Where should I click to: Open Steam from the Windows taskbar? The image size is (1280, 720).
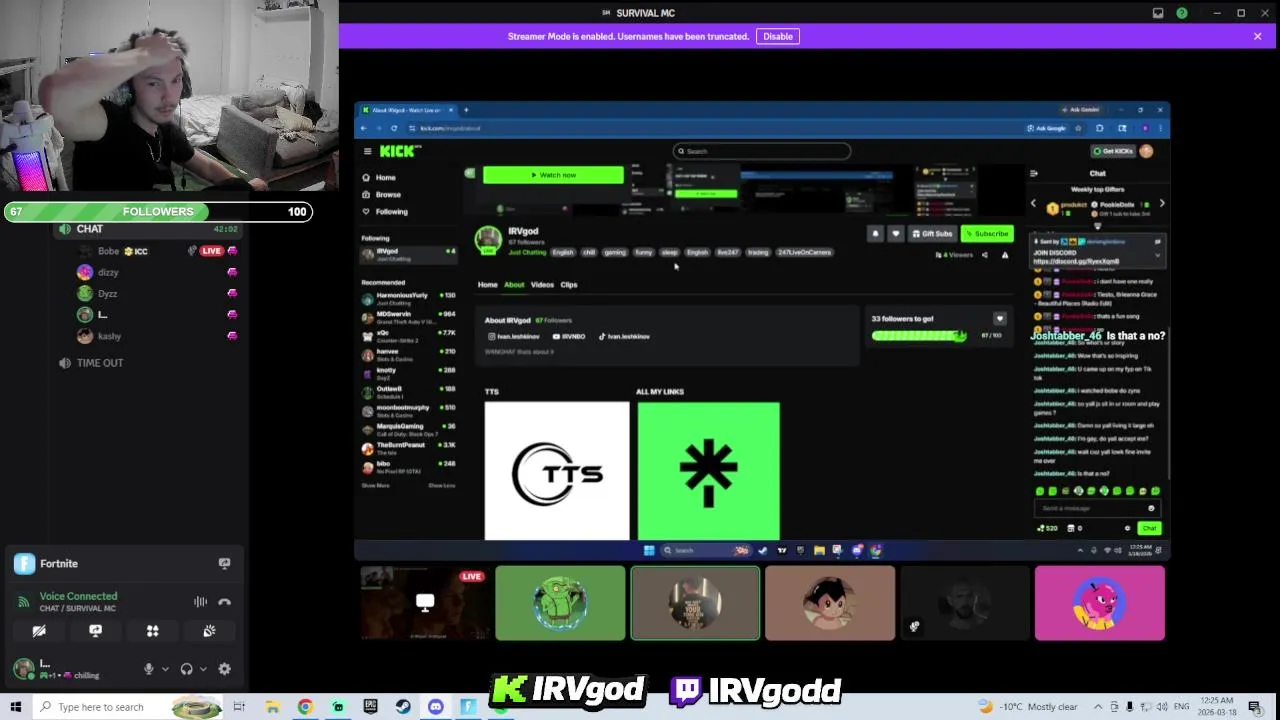point(402,707)
